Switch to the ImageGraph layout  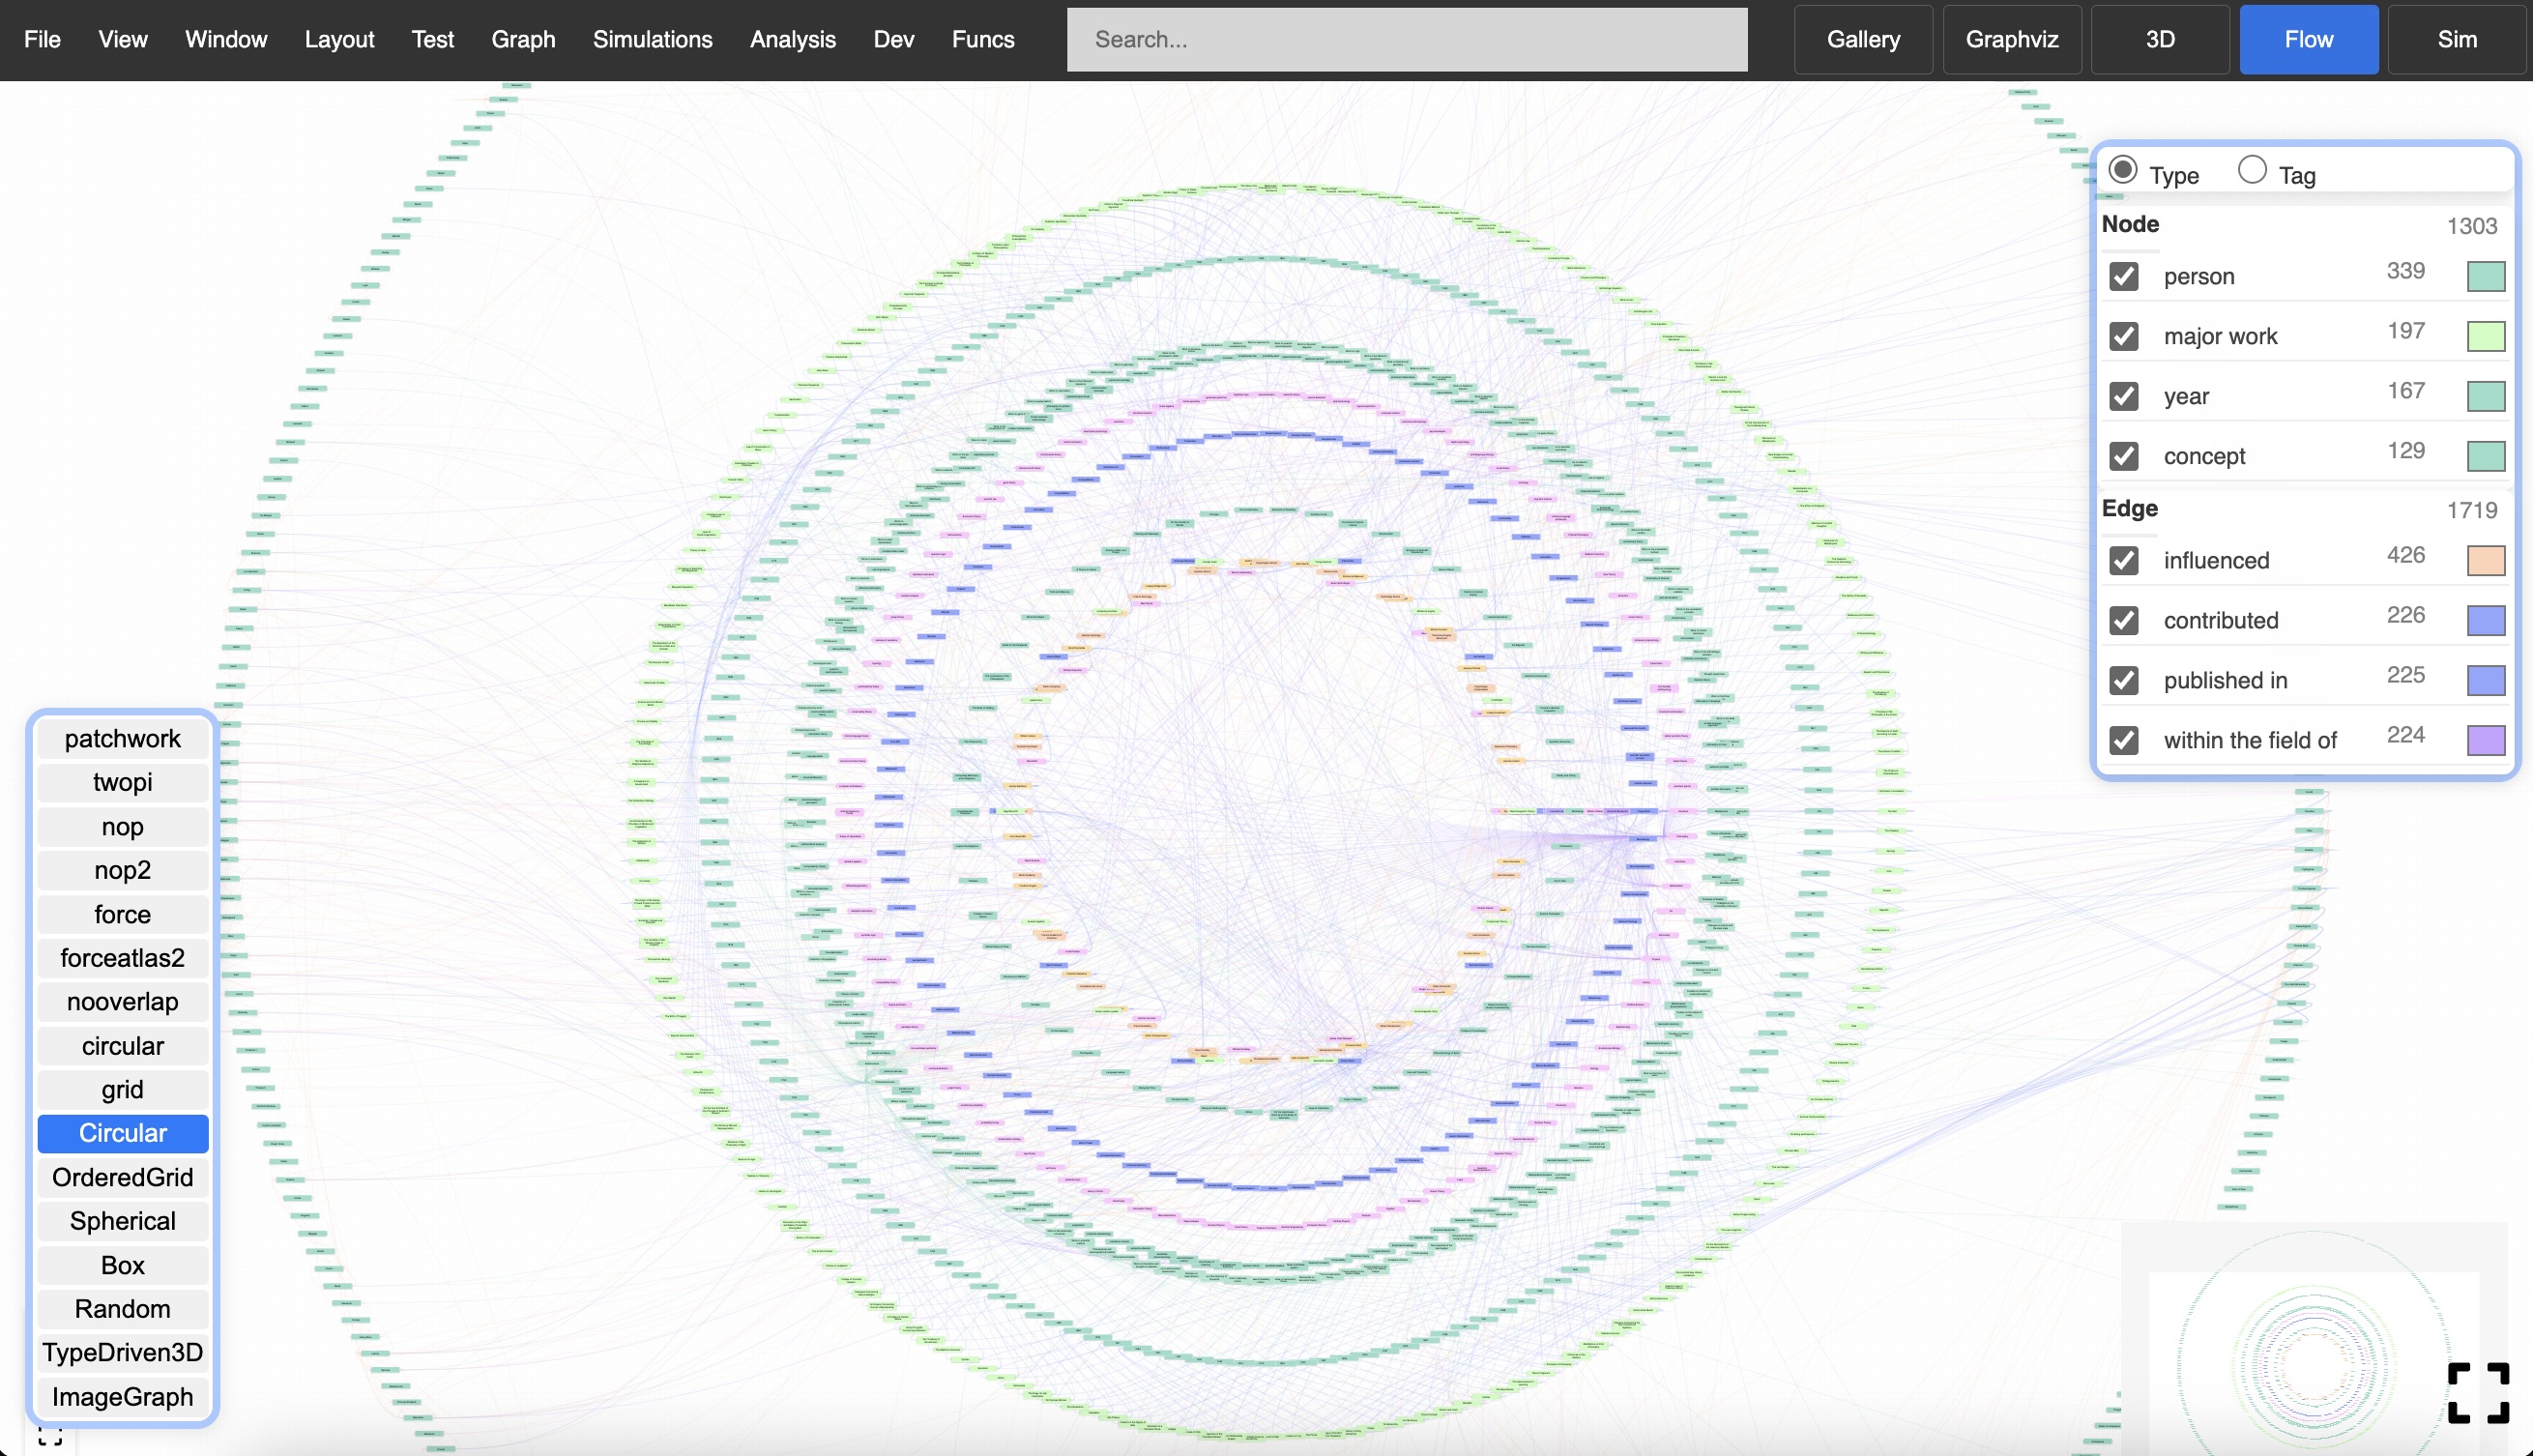122,1397
